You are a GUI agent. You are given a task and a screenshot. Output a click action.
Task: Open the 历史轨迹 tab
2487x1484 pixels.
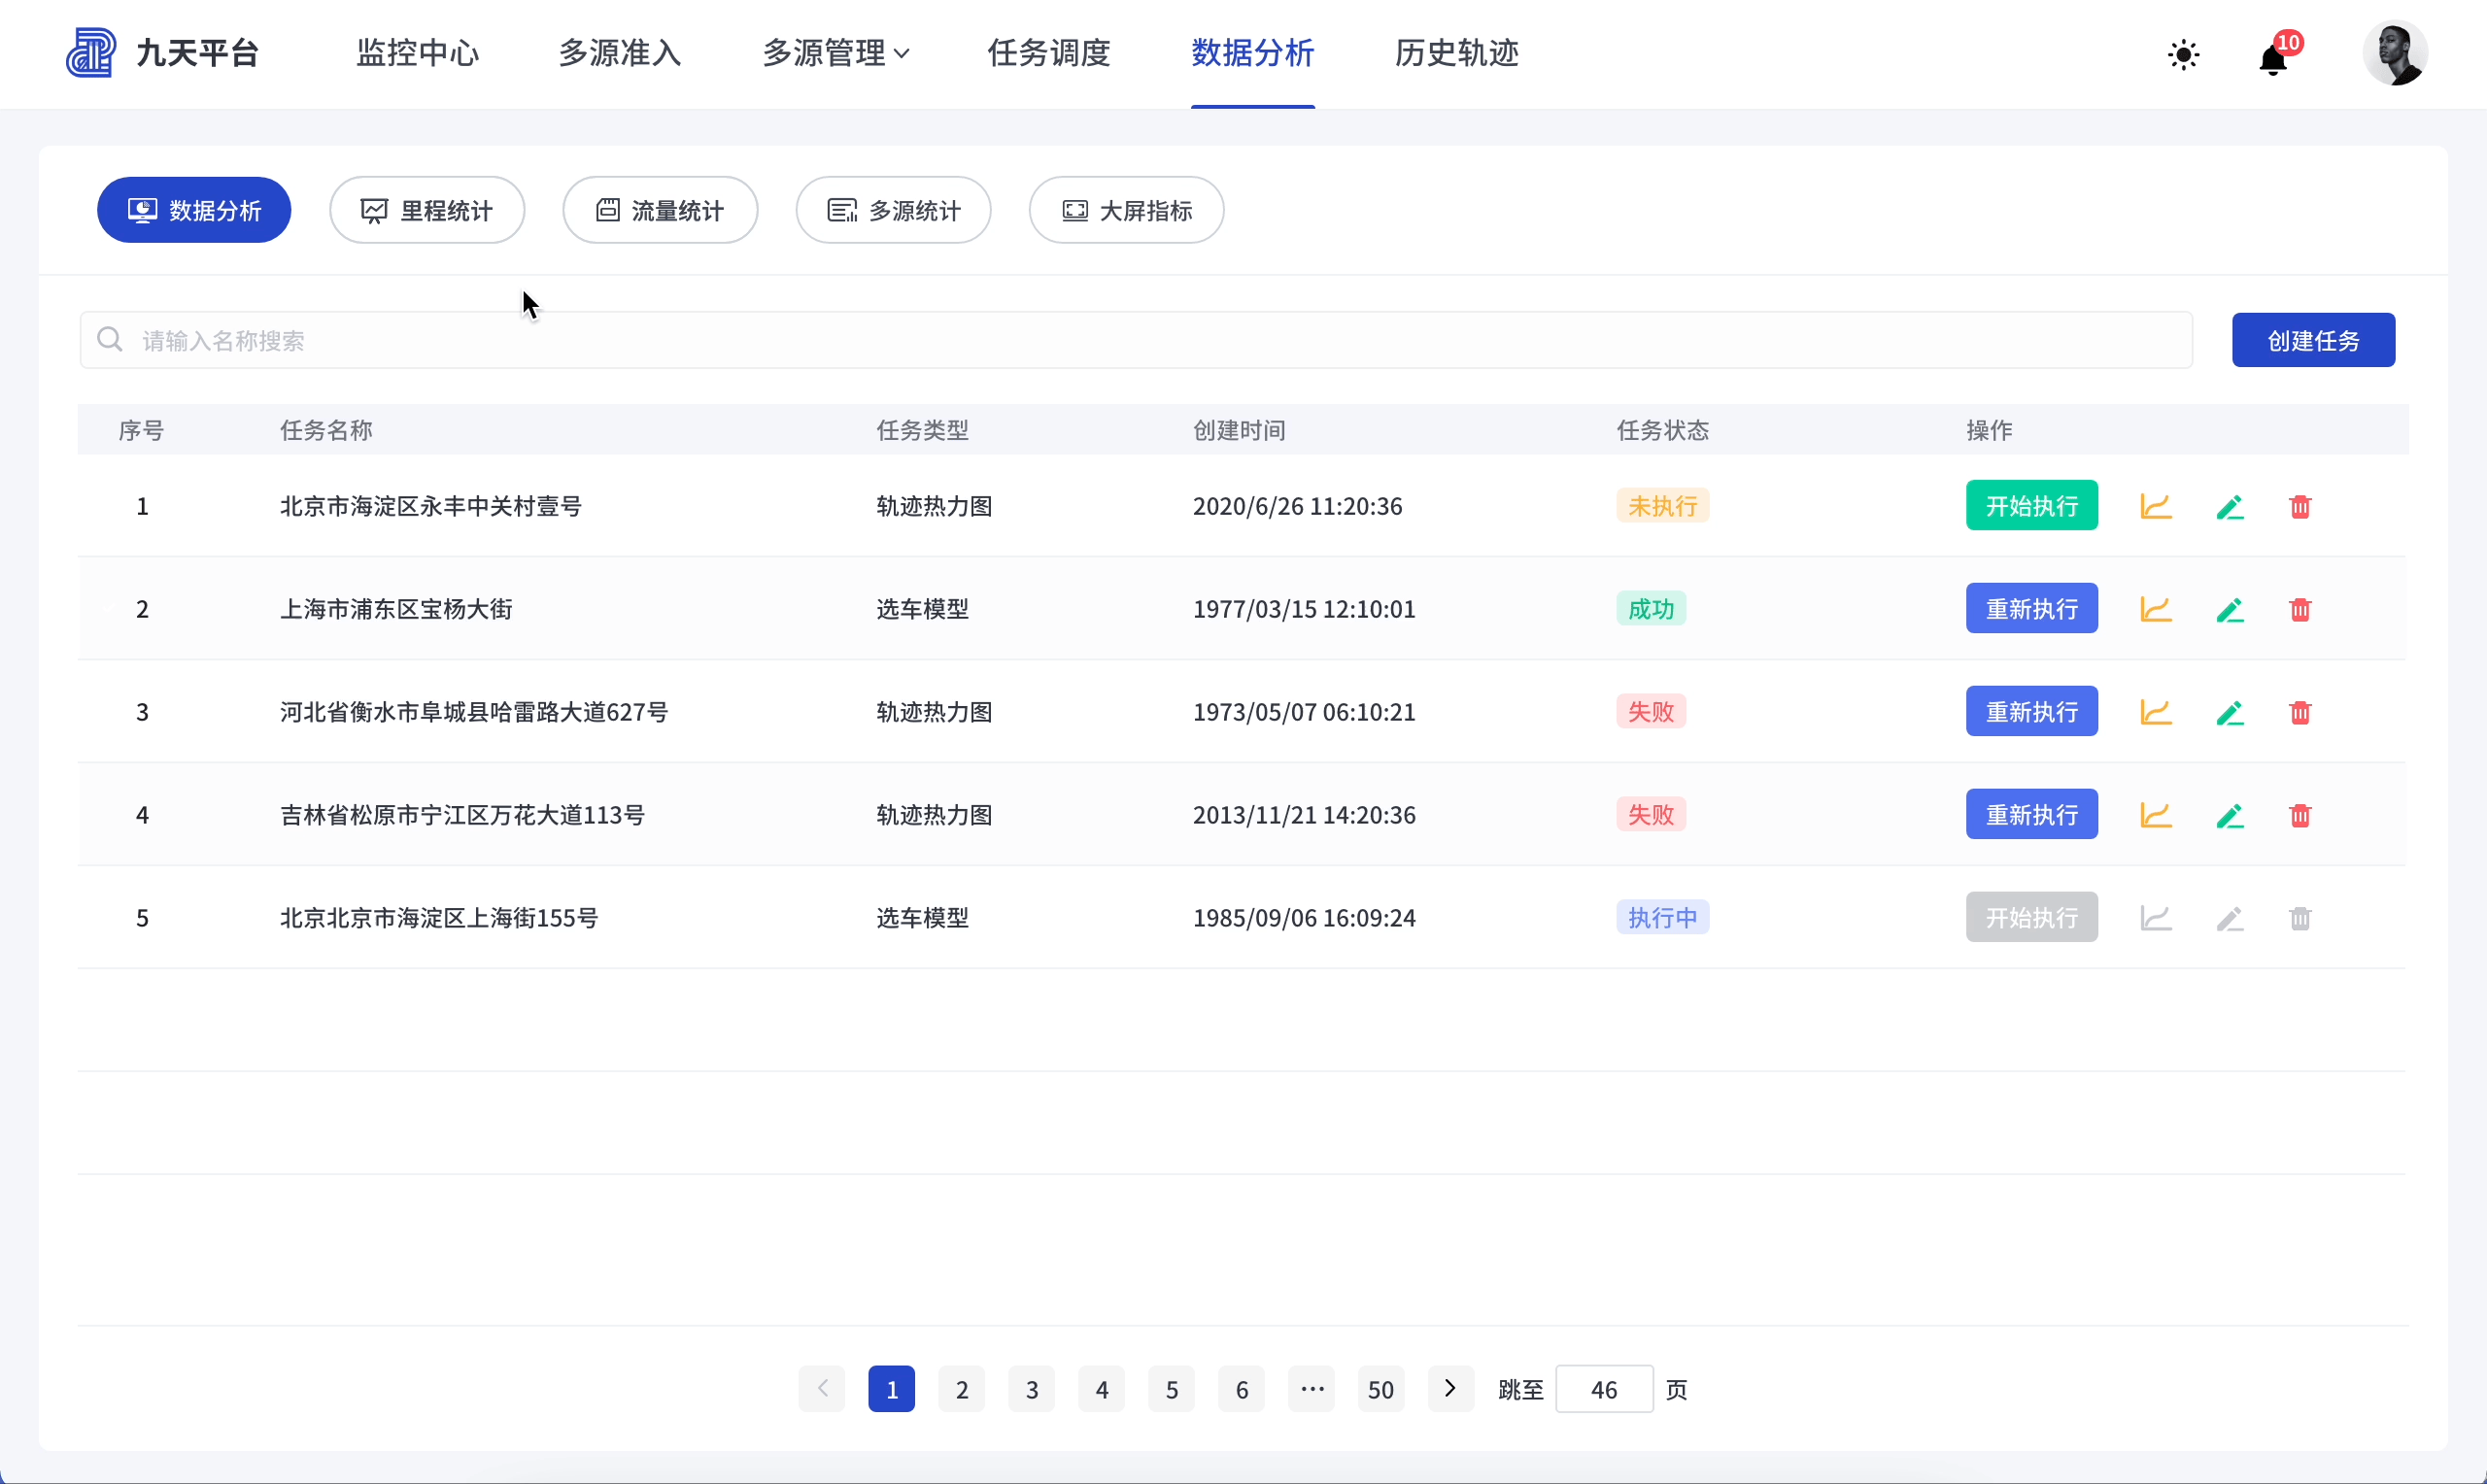pyautogui.click(x=1456, y=53)
